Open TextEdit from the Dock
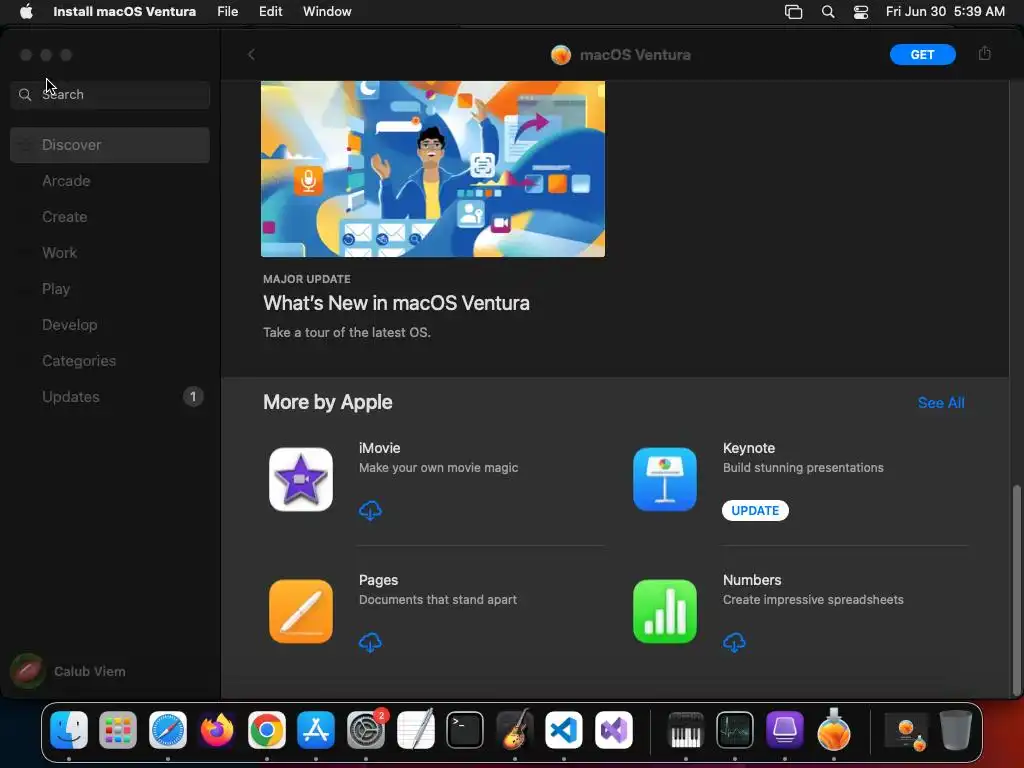 tap(415, 729)
